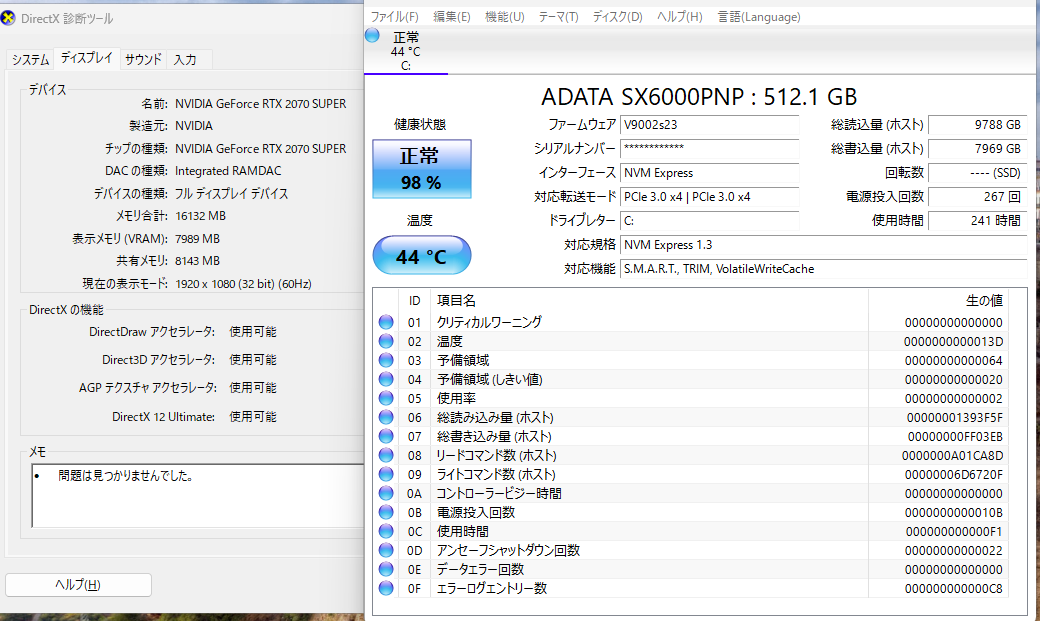The width and height of the screenshot is (1040, 621).
Task: Switch to the システム tab in DirectX tool
Action: click(31, 60)
